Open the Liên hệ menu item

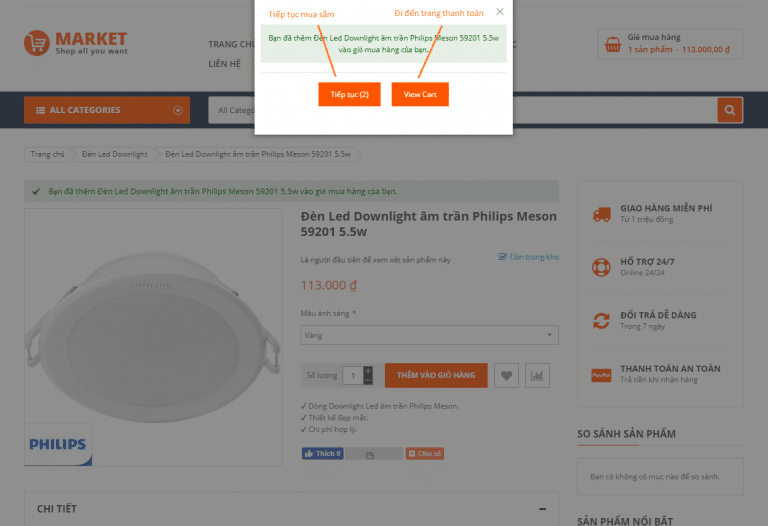click(x=225, y=64)
